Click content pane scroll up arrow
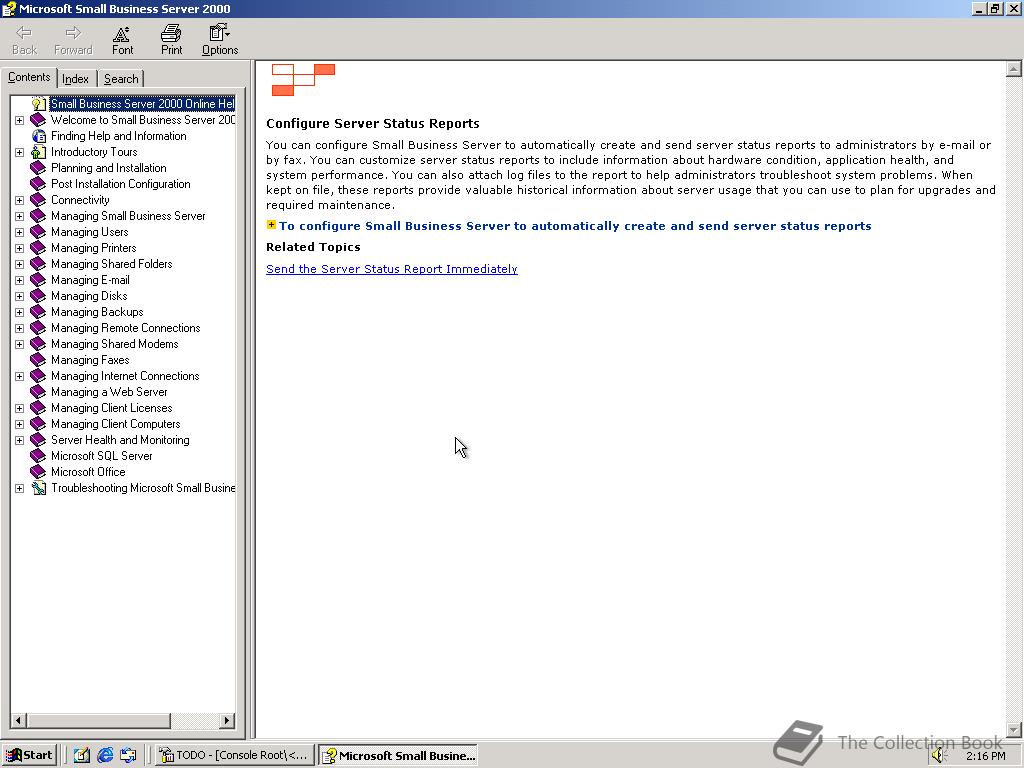The width and height of the screenshot is (1024, 768). (x=1014, y=69)
